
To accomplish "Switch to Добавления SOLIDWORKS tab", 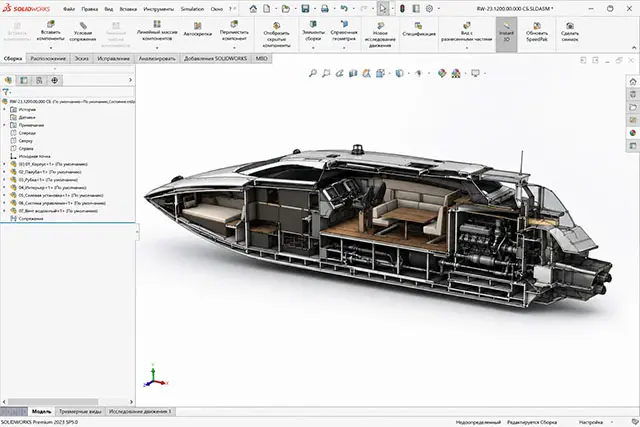I will coord(216,58).
